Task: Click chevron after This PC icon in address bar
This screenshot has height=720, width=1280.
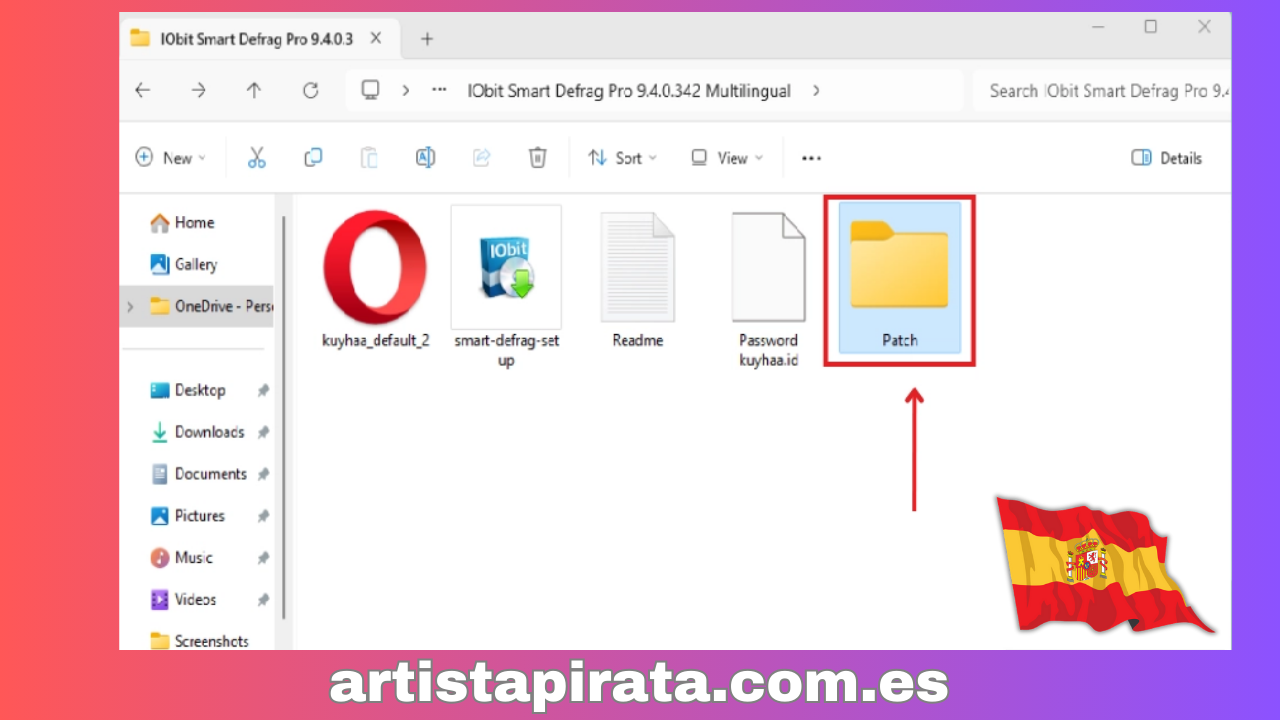Action: pos(405,90)
